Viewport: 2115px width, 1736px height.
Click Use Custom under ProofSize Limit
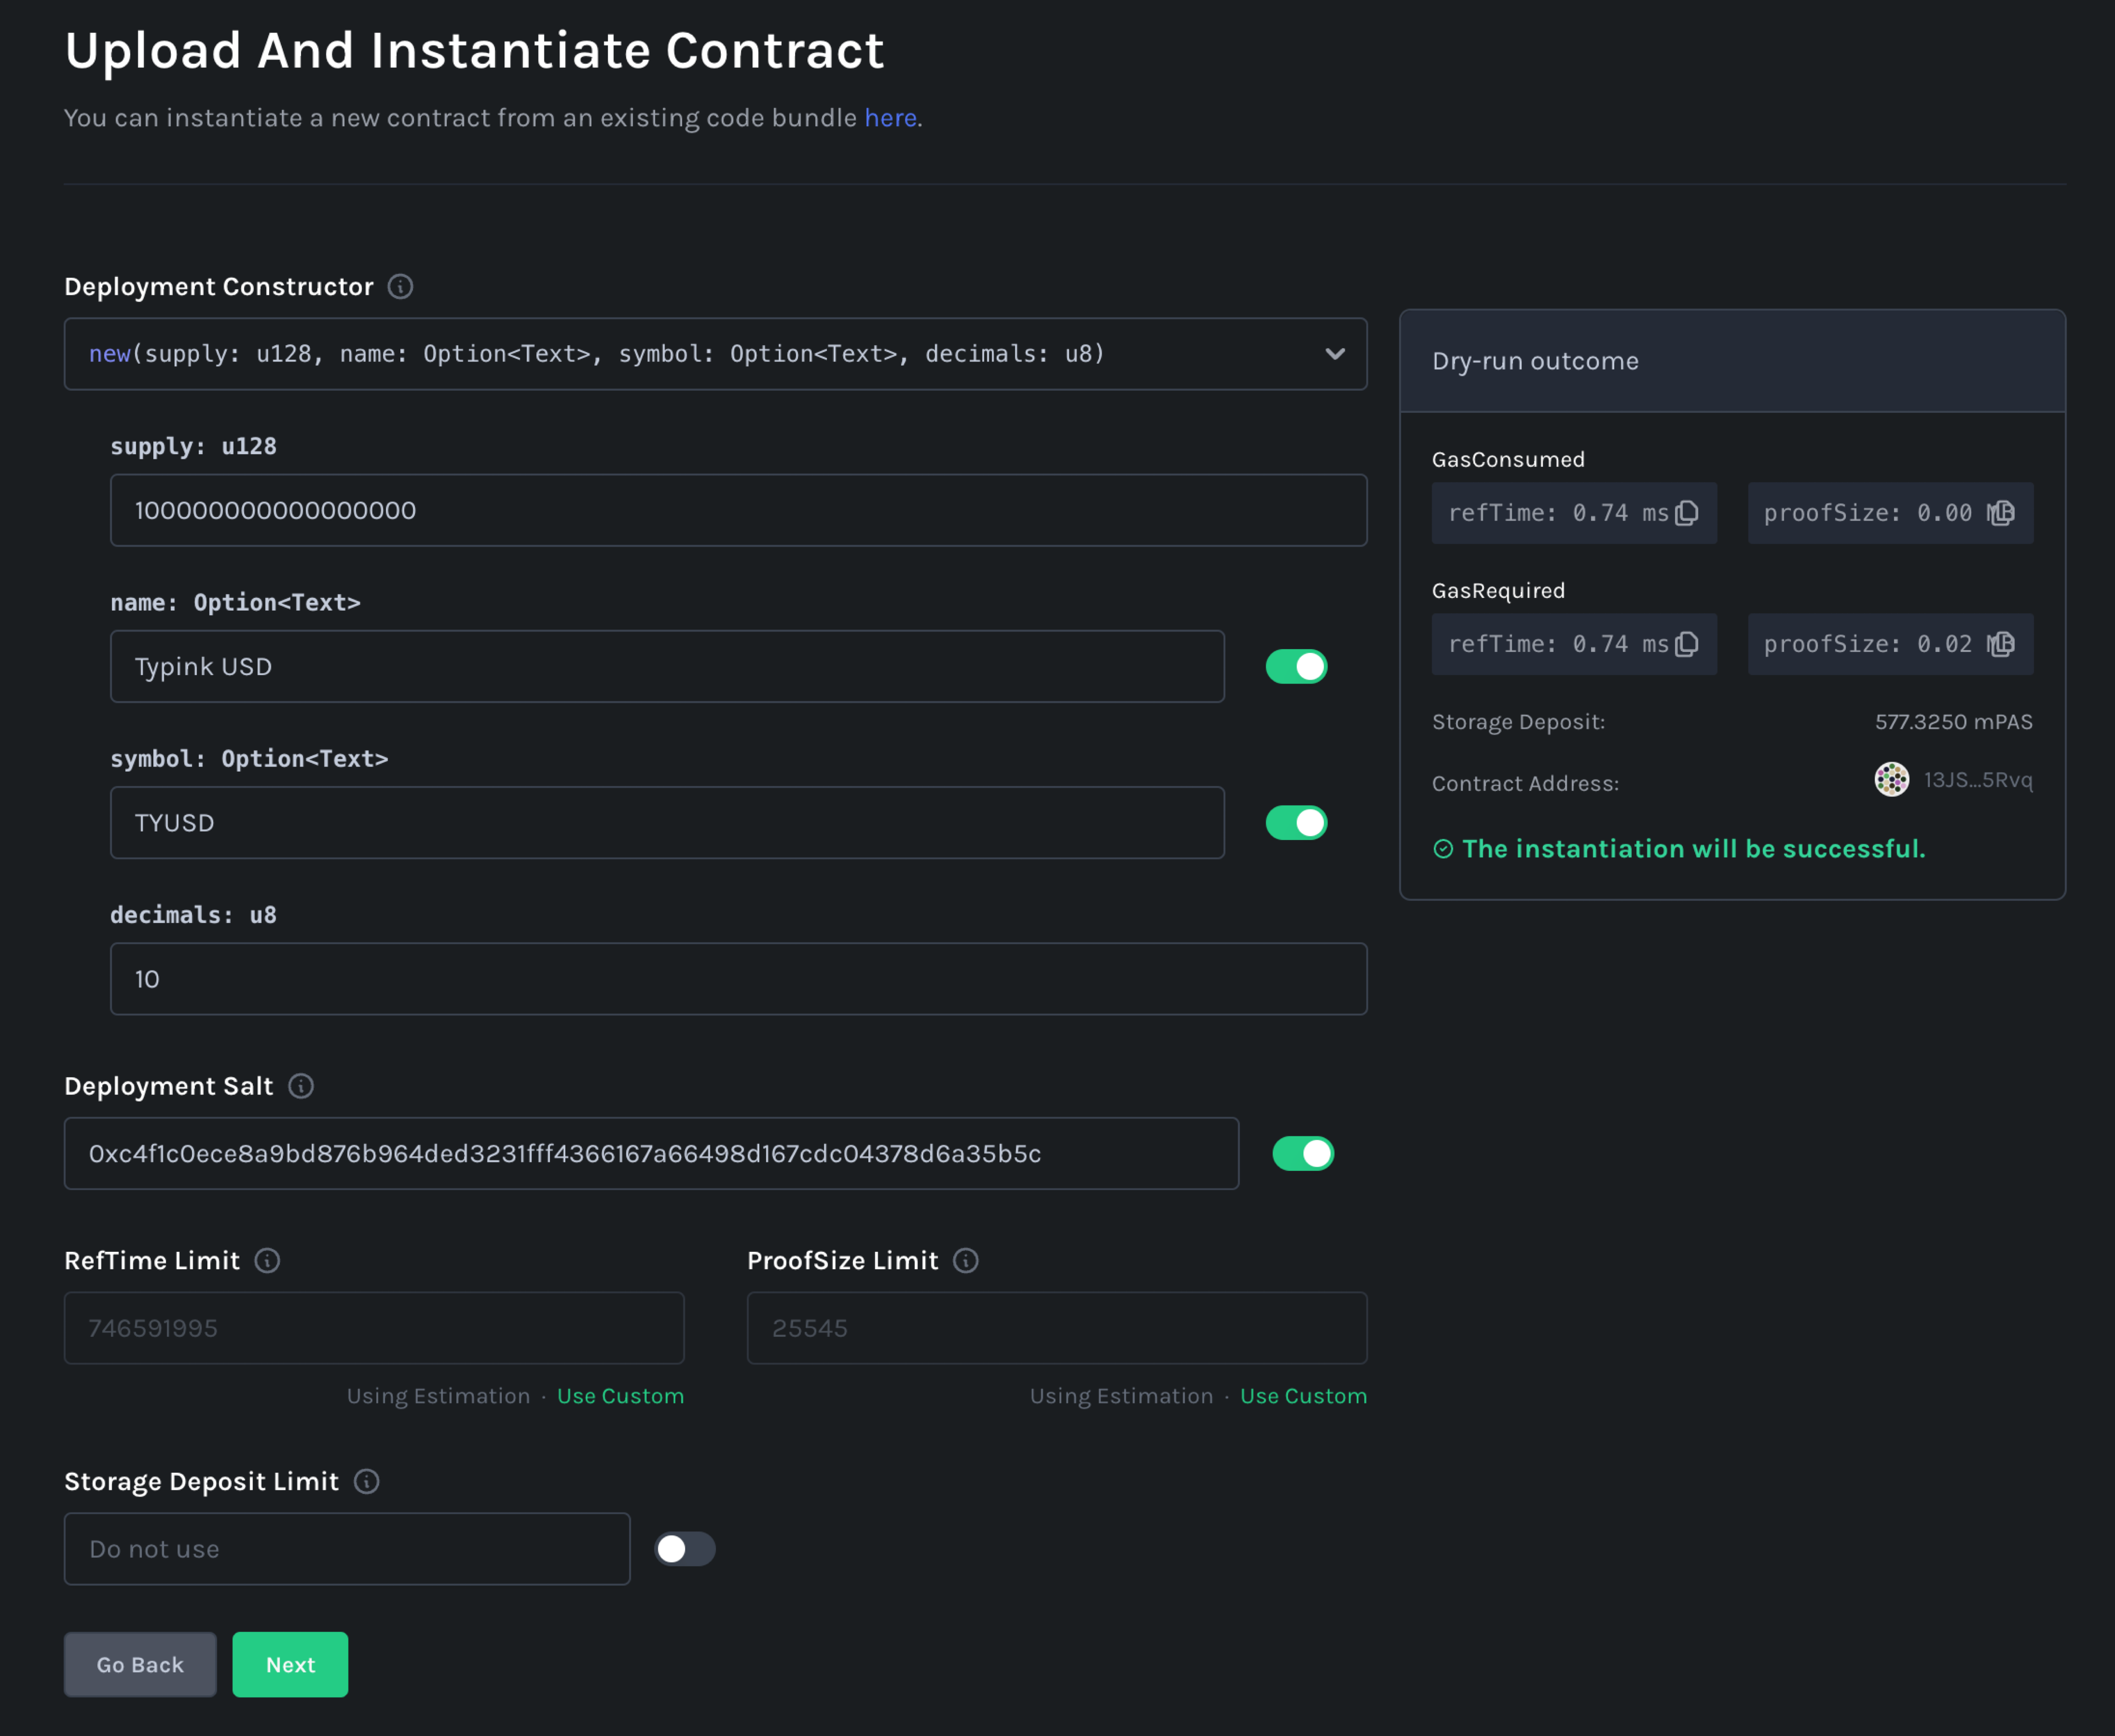coord(1303,1396)
